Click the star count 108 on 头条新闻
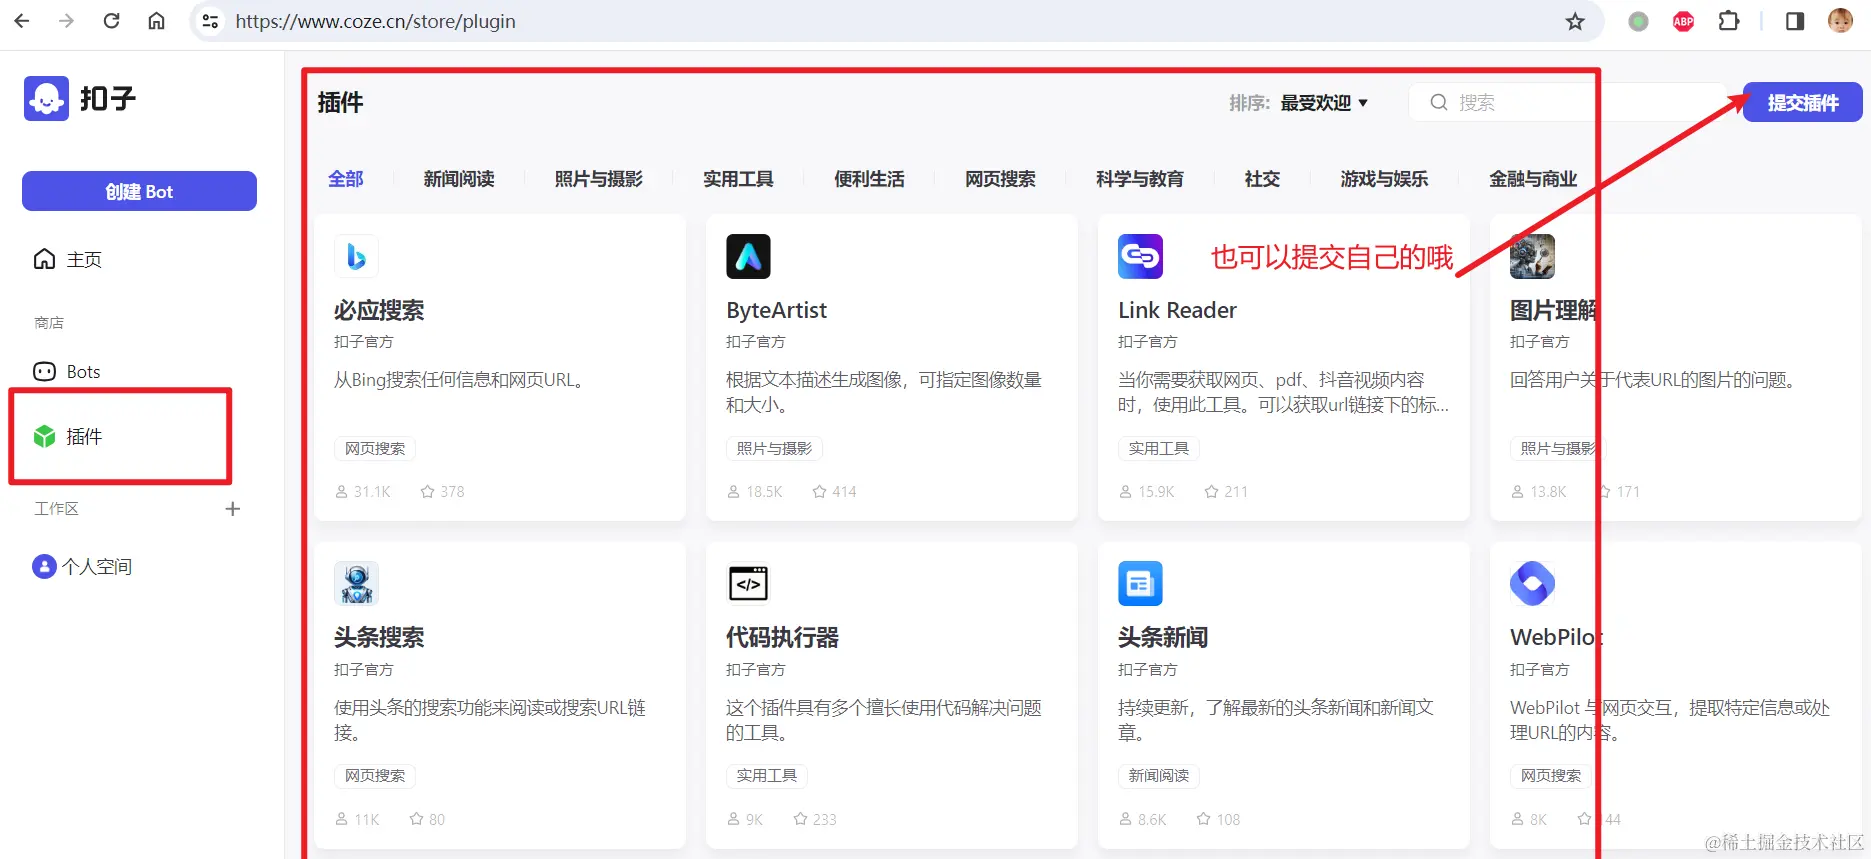The height and width of the screenshot is (859, 1871). coord(1218,819)
